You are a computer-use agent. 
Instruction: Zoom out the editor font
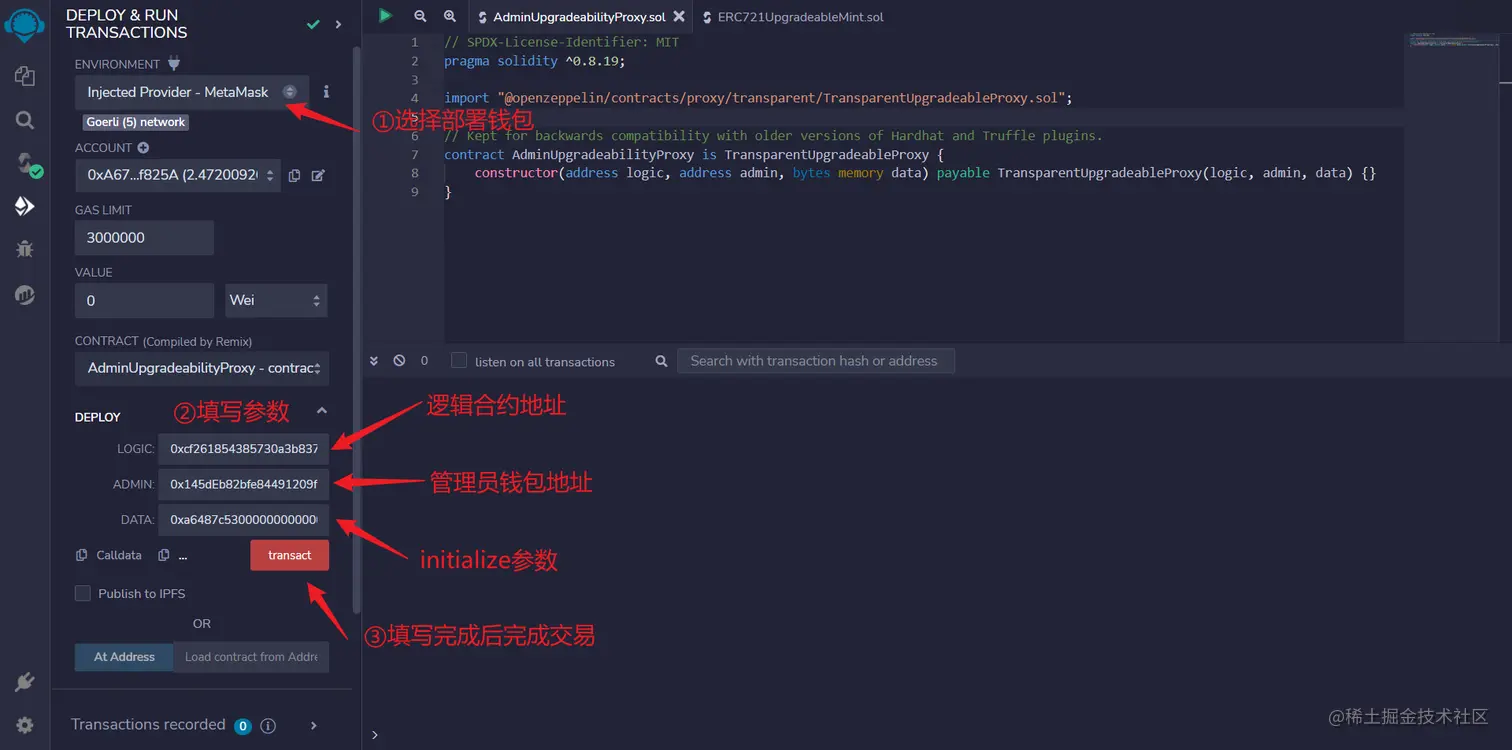point(420,16)
